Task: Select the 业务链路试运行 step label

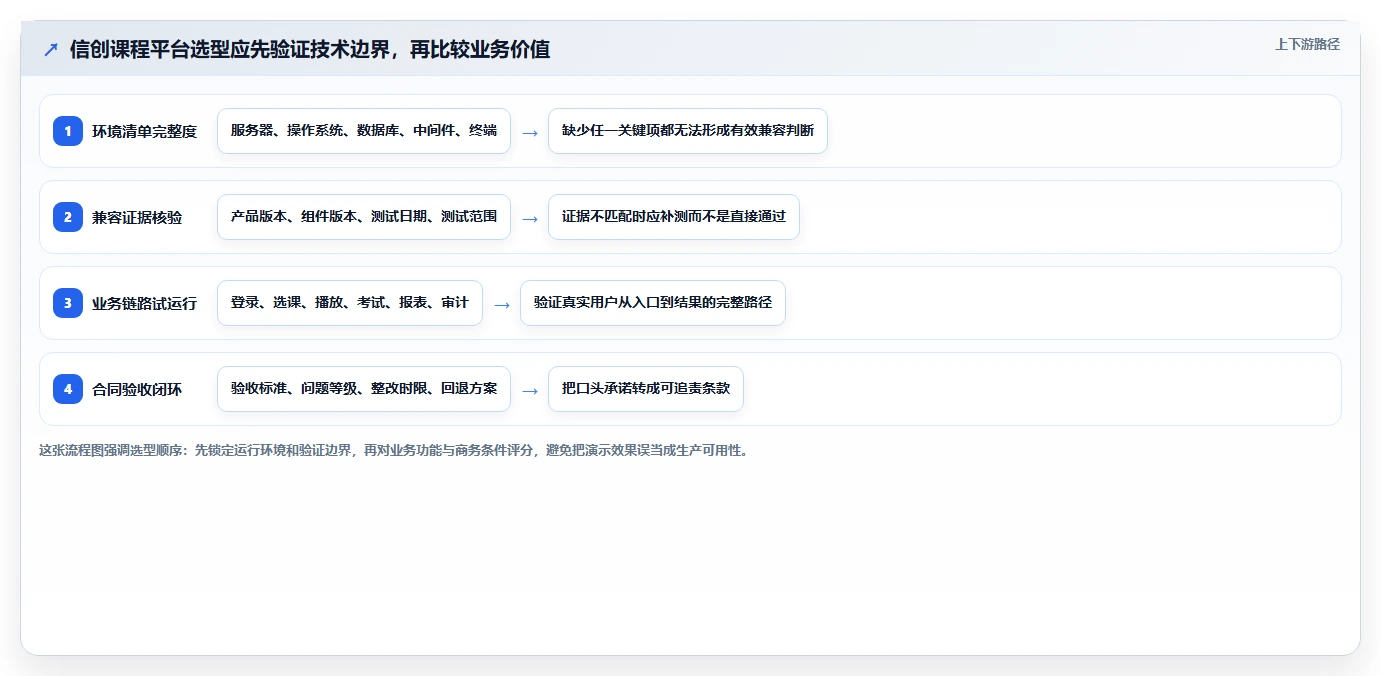Action: tap(144, 303)
